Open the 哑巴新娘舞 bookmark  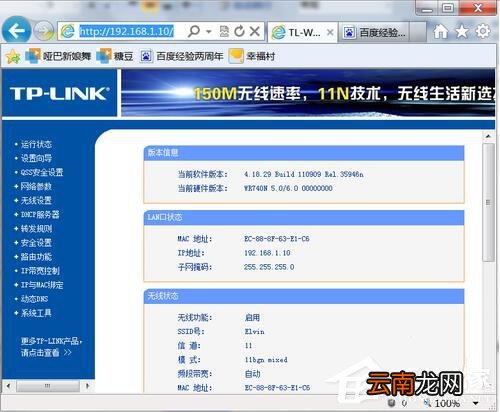coord(58,56)
